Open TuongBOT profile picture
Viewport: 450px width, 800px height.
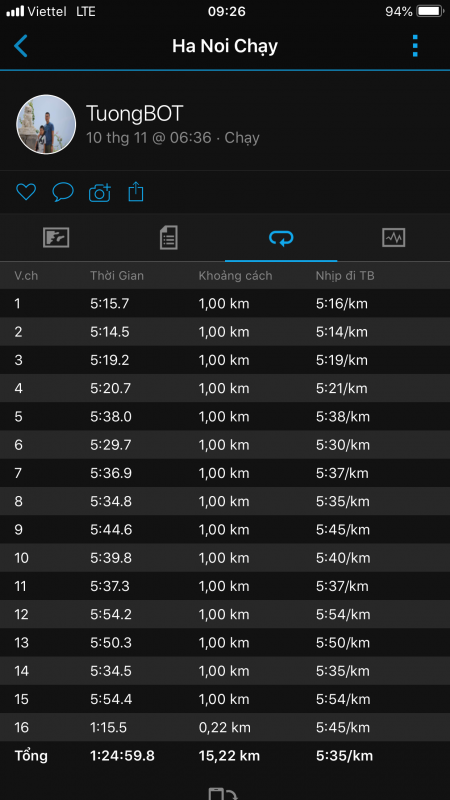pos(46,124)
